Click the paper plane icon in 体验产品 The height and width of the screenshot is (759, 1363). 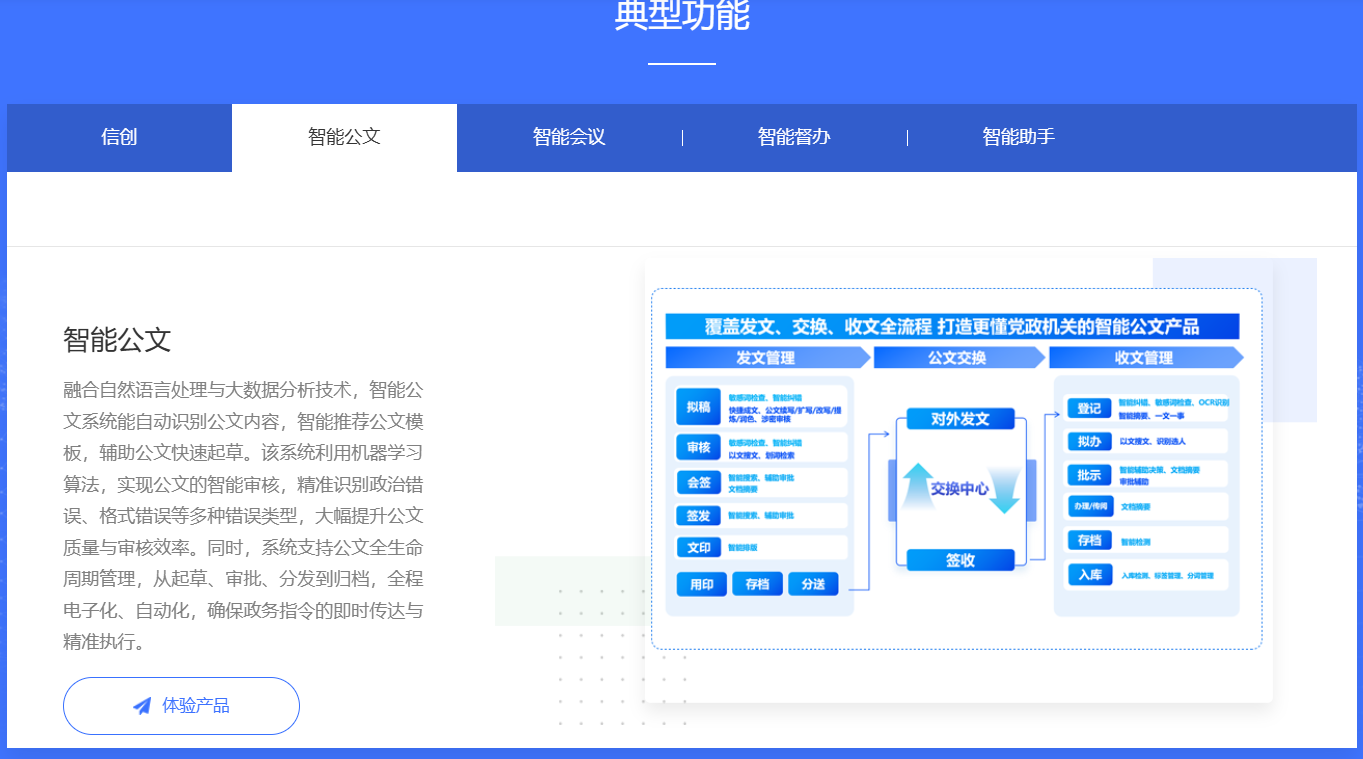coord(142,706)
